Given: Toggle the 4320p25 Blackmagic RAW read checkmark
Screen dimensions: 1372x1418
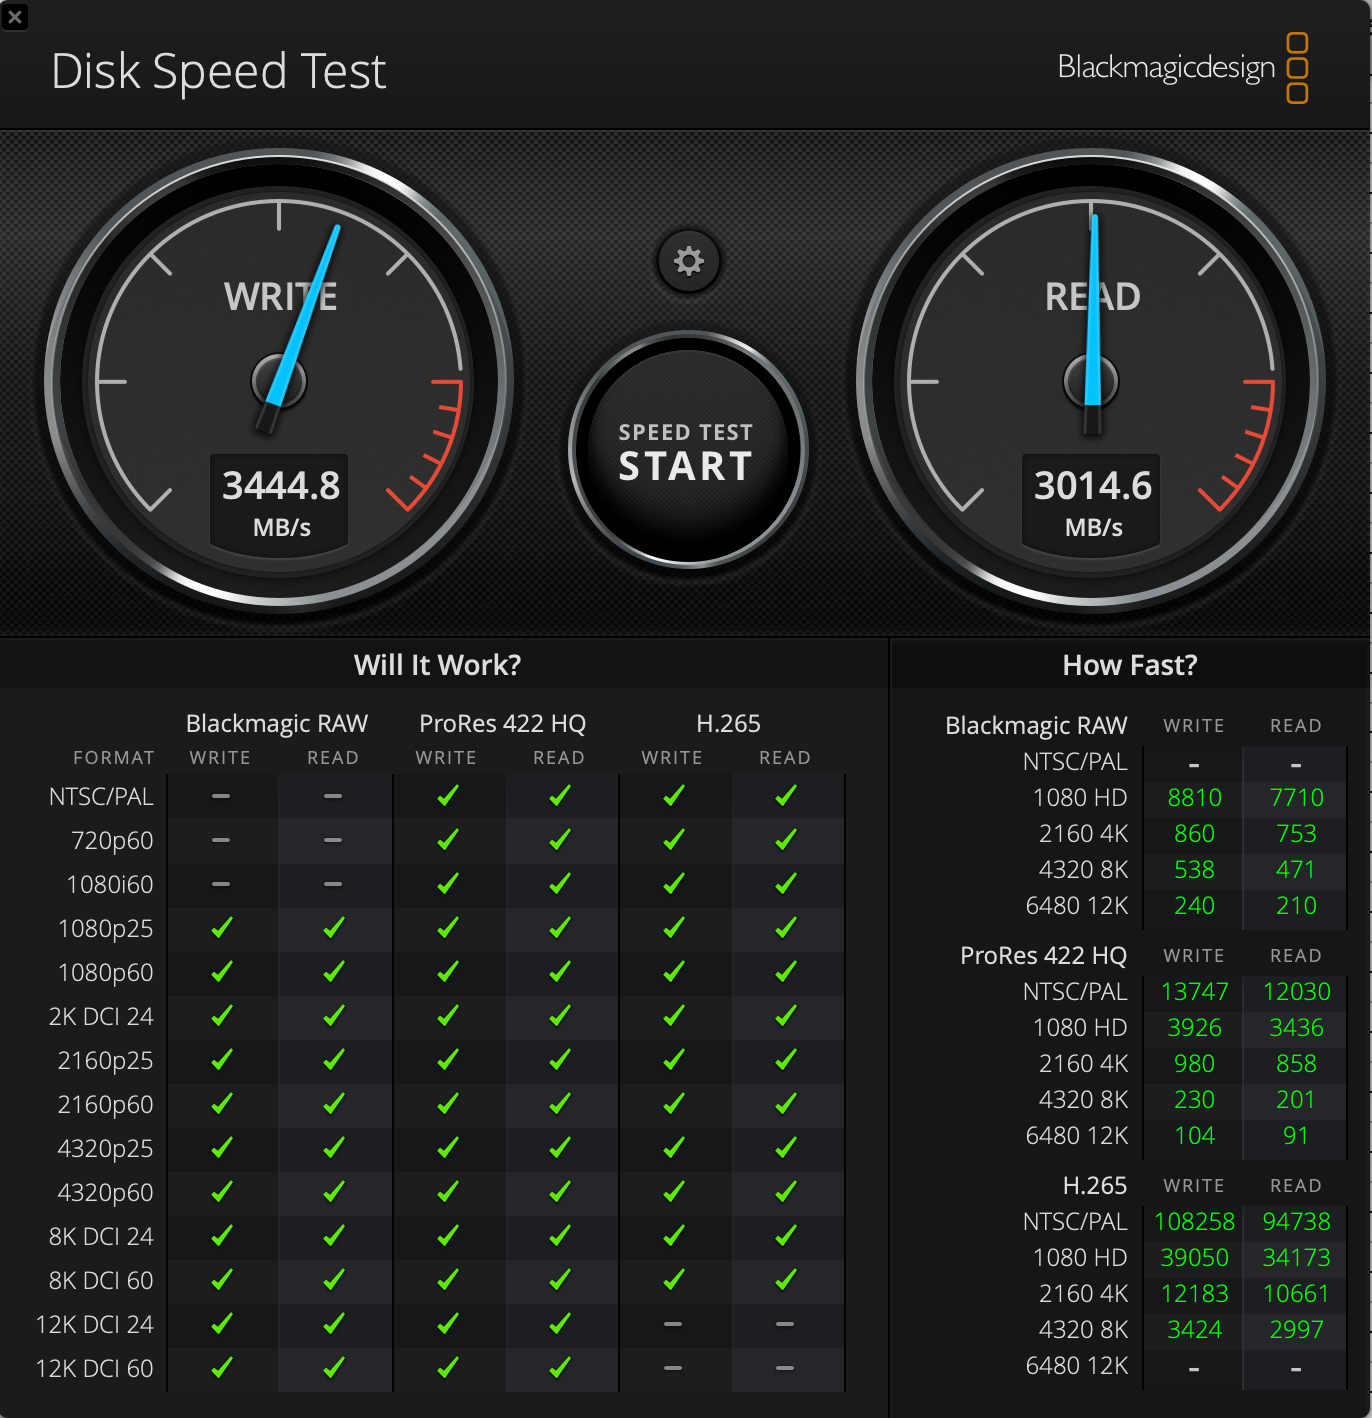Looking at the screenshot, I should point(333,1148).
